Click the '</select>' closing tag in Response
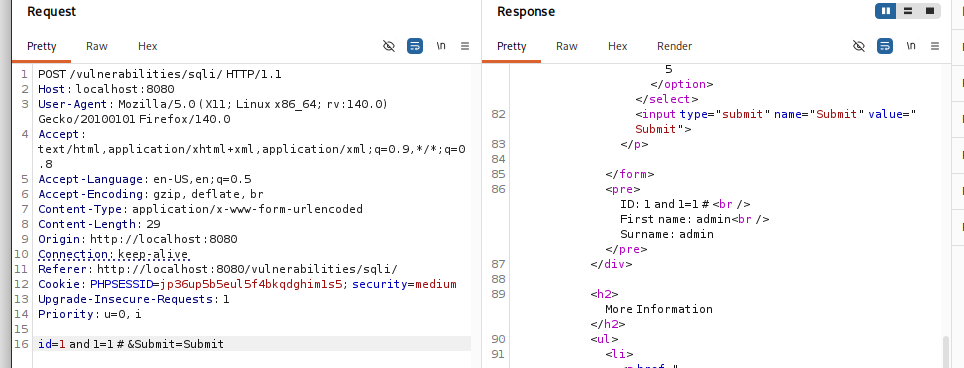The width and height of the screenshot is (964, 368). 667,100
